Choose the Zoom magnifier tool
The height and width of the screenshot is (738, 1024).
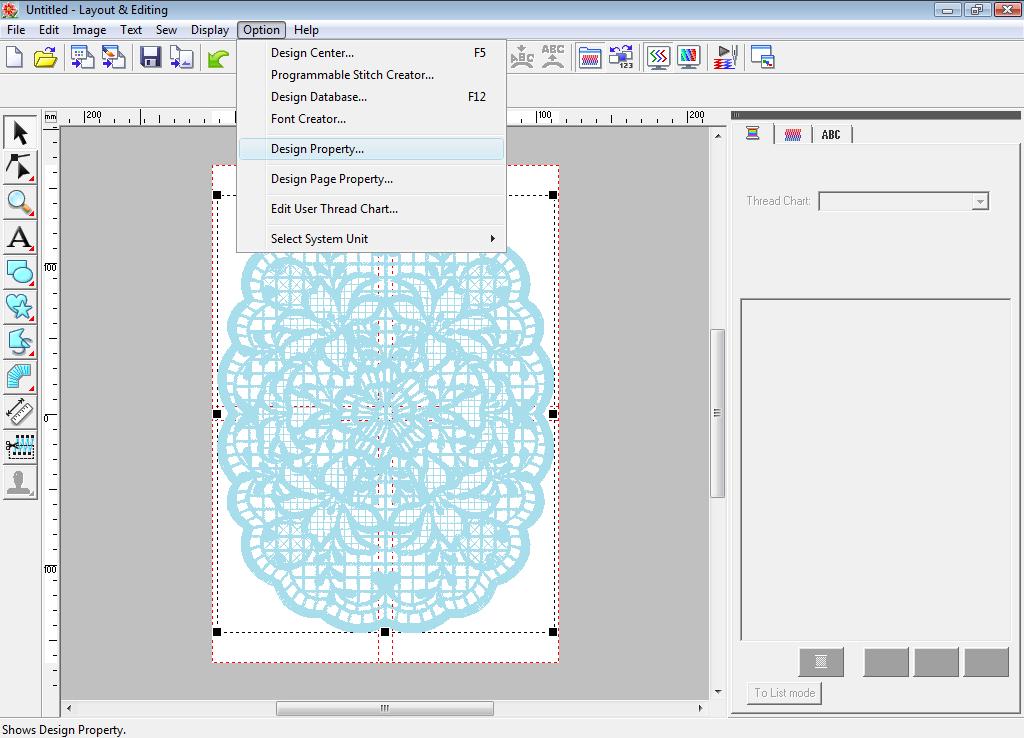[x=20, y=202]
